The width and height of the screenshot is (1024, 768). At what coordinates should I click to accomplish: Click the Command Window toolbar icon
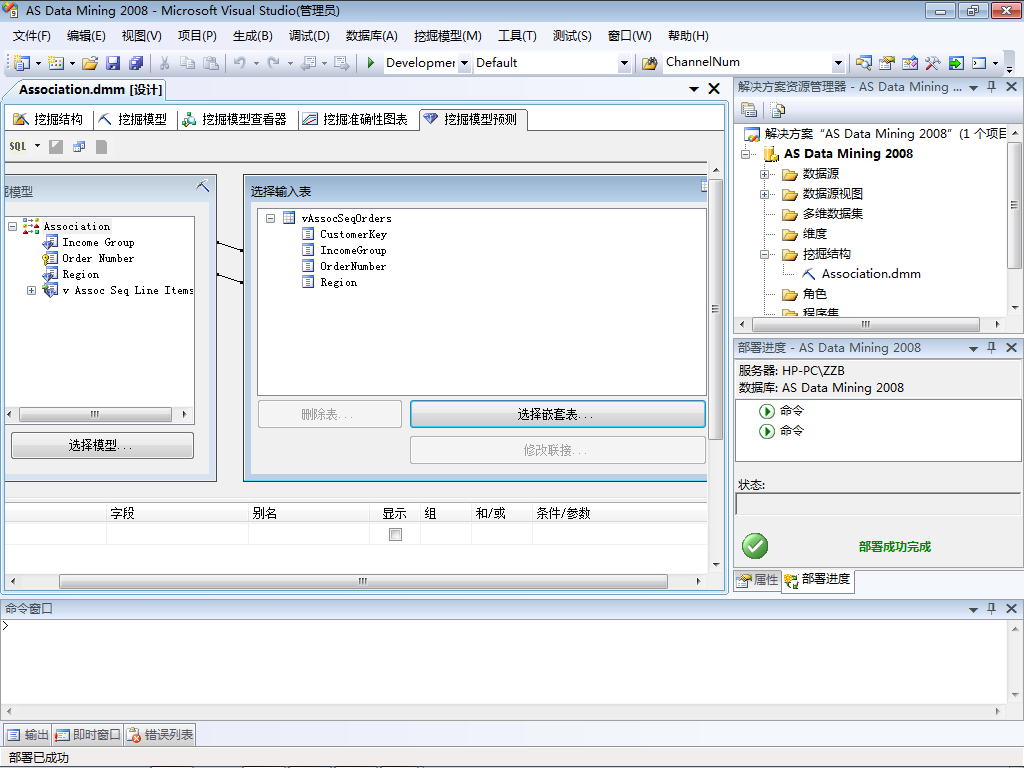click(978, 63)
